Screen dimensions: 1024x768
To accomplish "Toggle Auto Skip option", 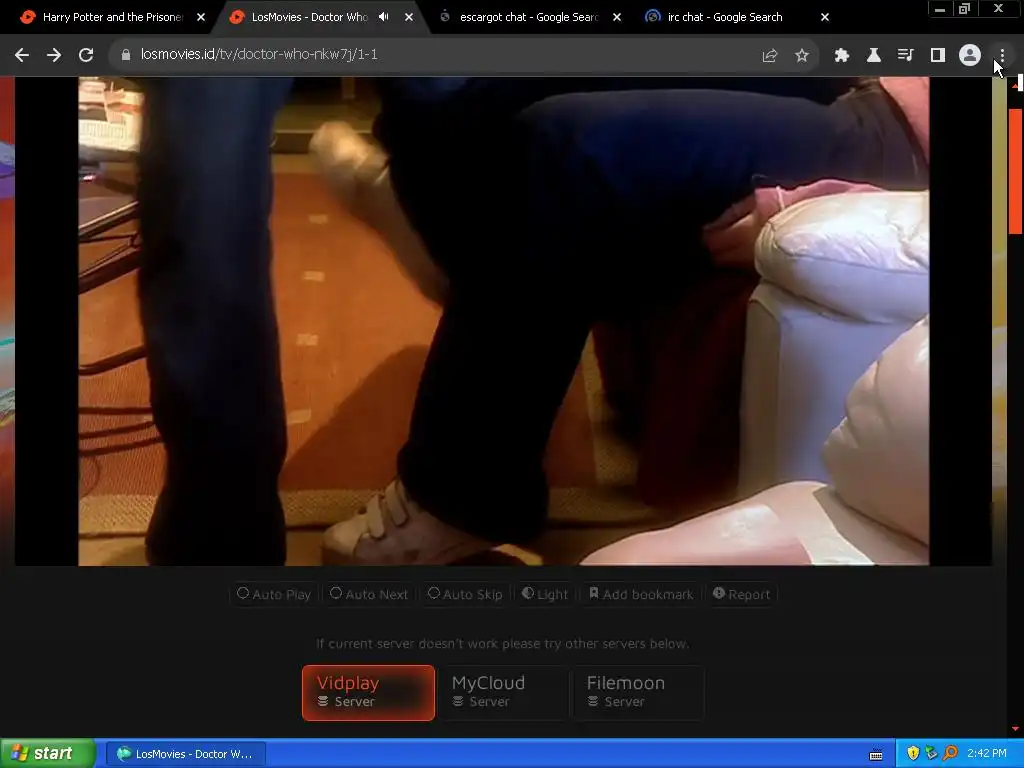I will tap(464, 594).
